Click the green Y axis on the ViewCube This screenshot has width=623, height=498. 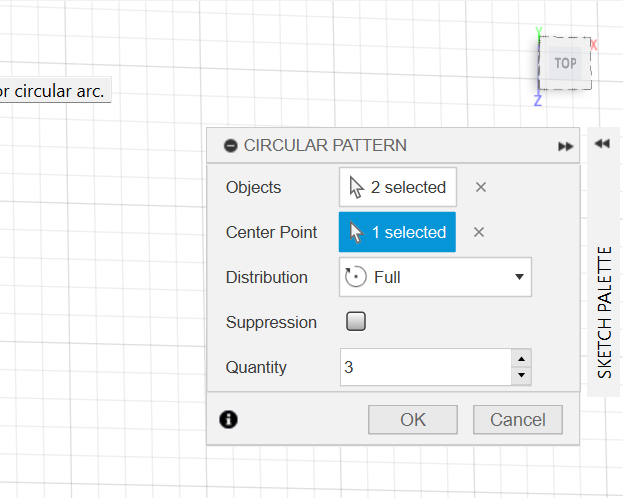[539, 33]
